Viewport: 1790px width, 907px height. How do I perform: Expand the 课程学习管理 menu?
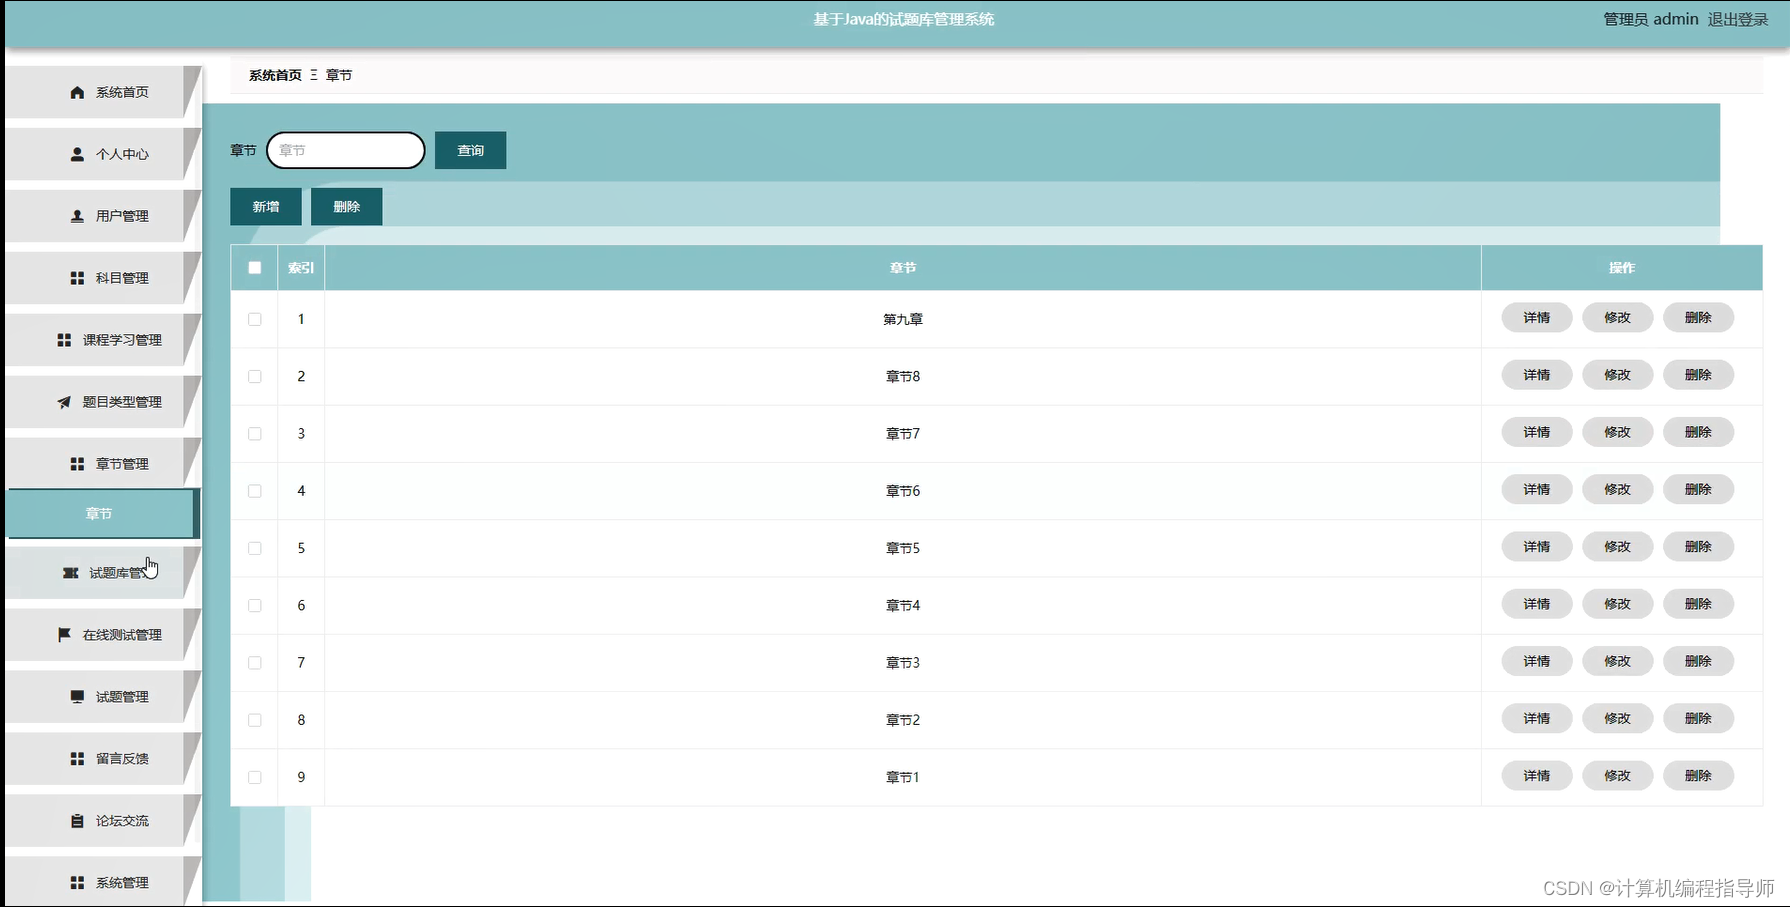pos(103,340)
